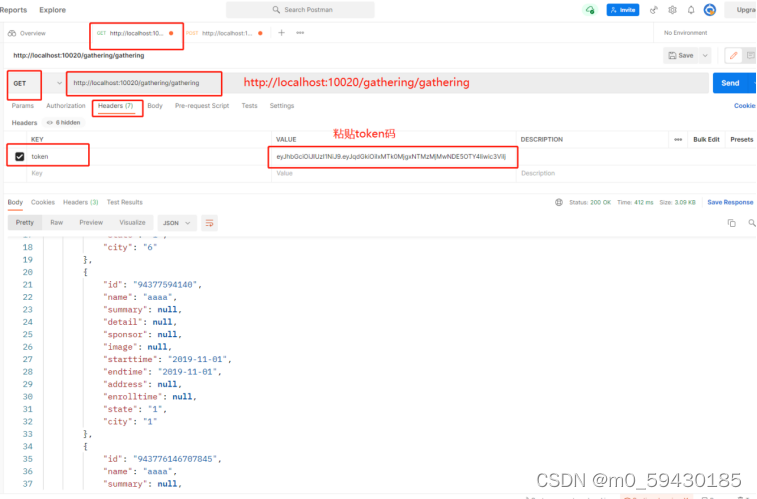Click the sync cloud status icon
This screenshot has height=499, width=757.
pyautogui.click(x=589, y=10)
